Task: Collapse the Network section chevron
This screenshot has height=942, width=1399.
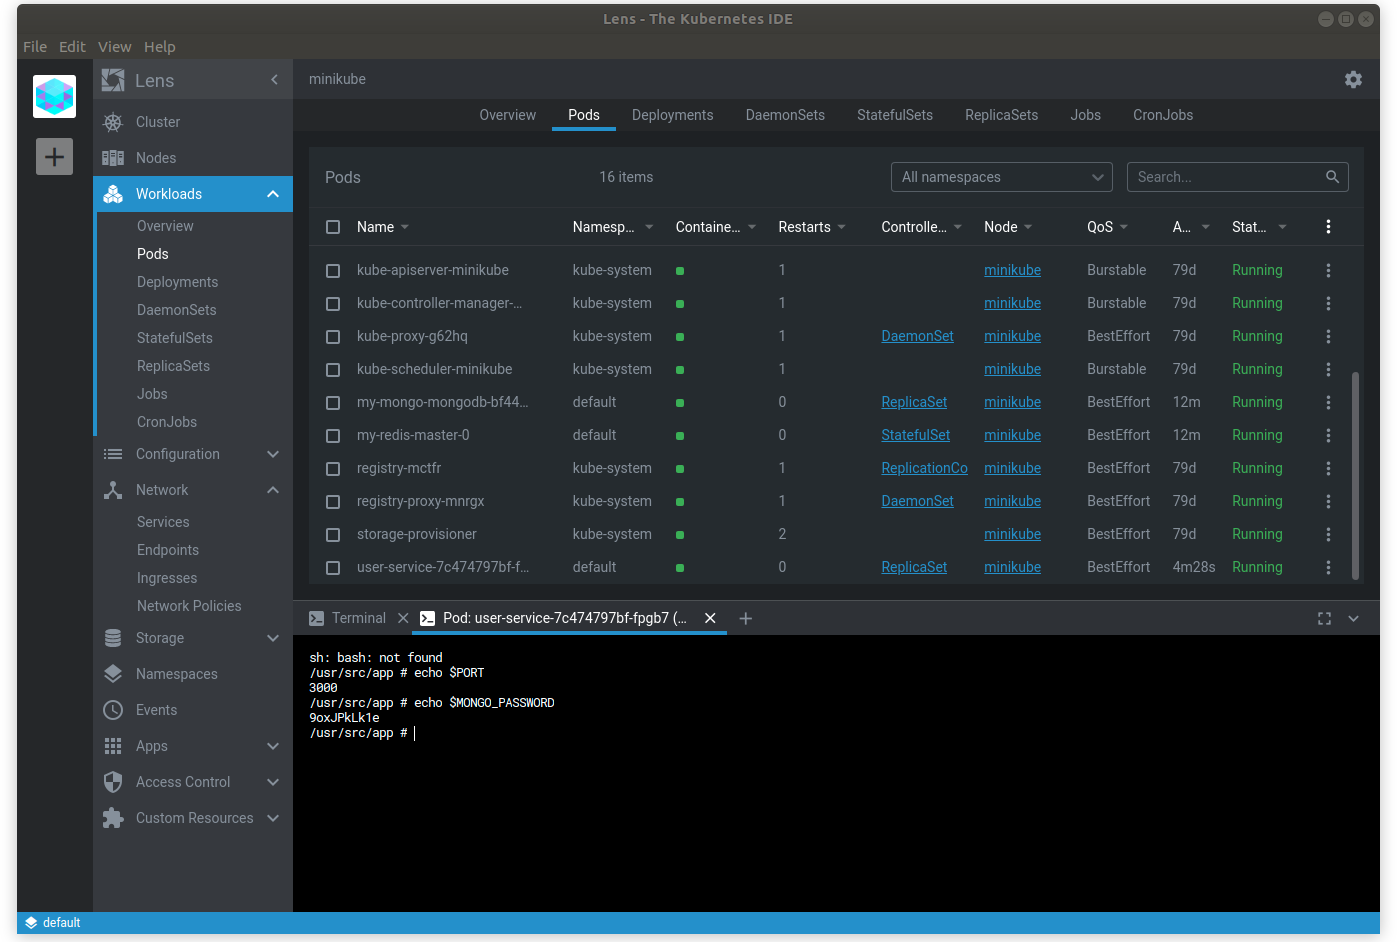Action: pyautogui.click(x=273, y=490)
